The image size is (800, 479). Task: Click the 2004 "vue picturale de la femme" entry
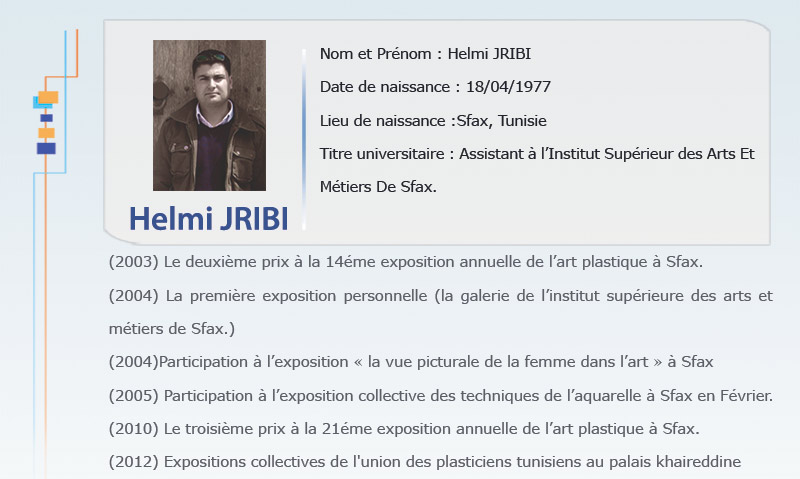coord(410,361)
